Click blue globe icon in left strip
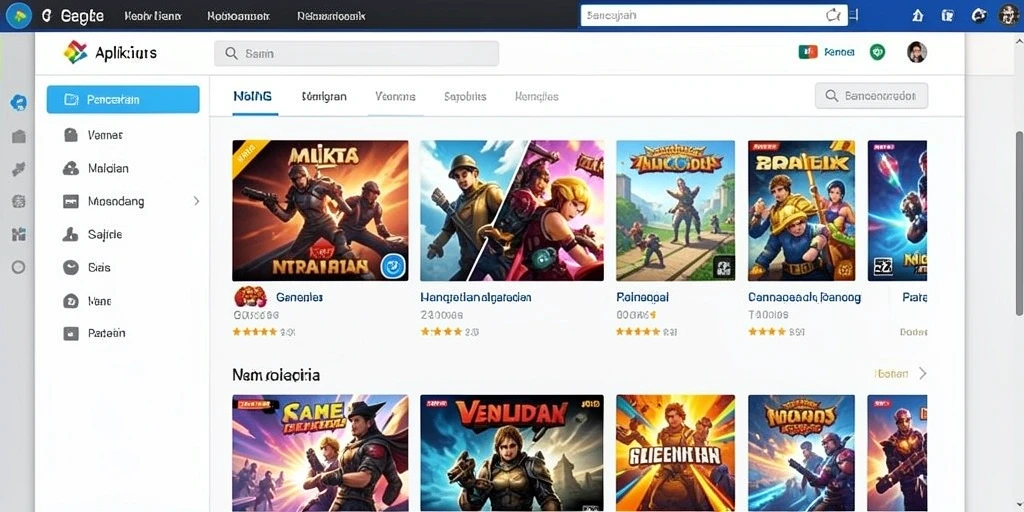1024x512 pixels. pos(19,103)
